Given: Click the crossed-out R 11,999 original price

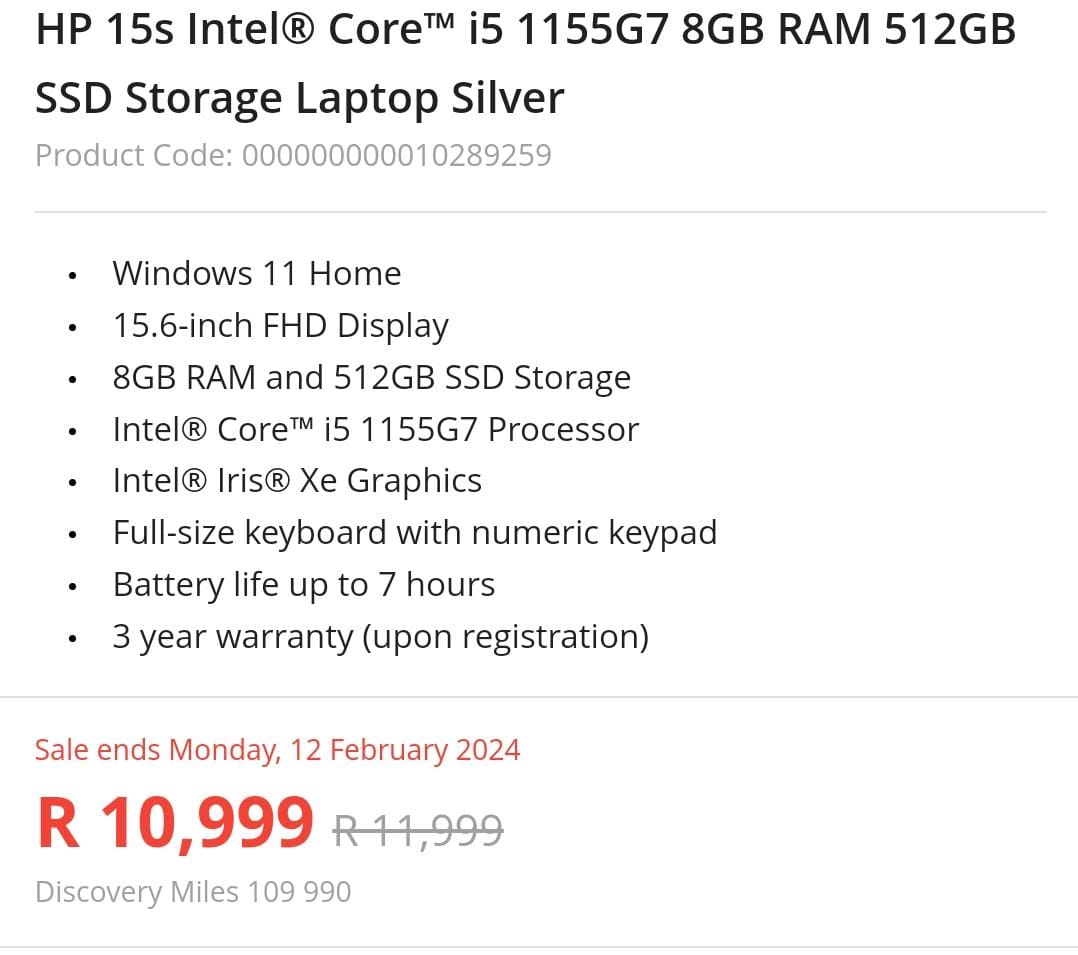Looking at the screenshot, I should [418, 830].
